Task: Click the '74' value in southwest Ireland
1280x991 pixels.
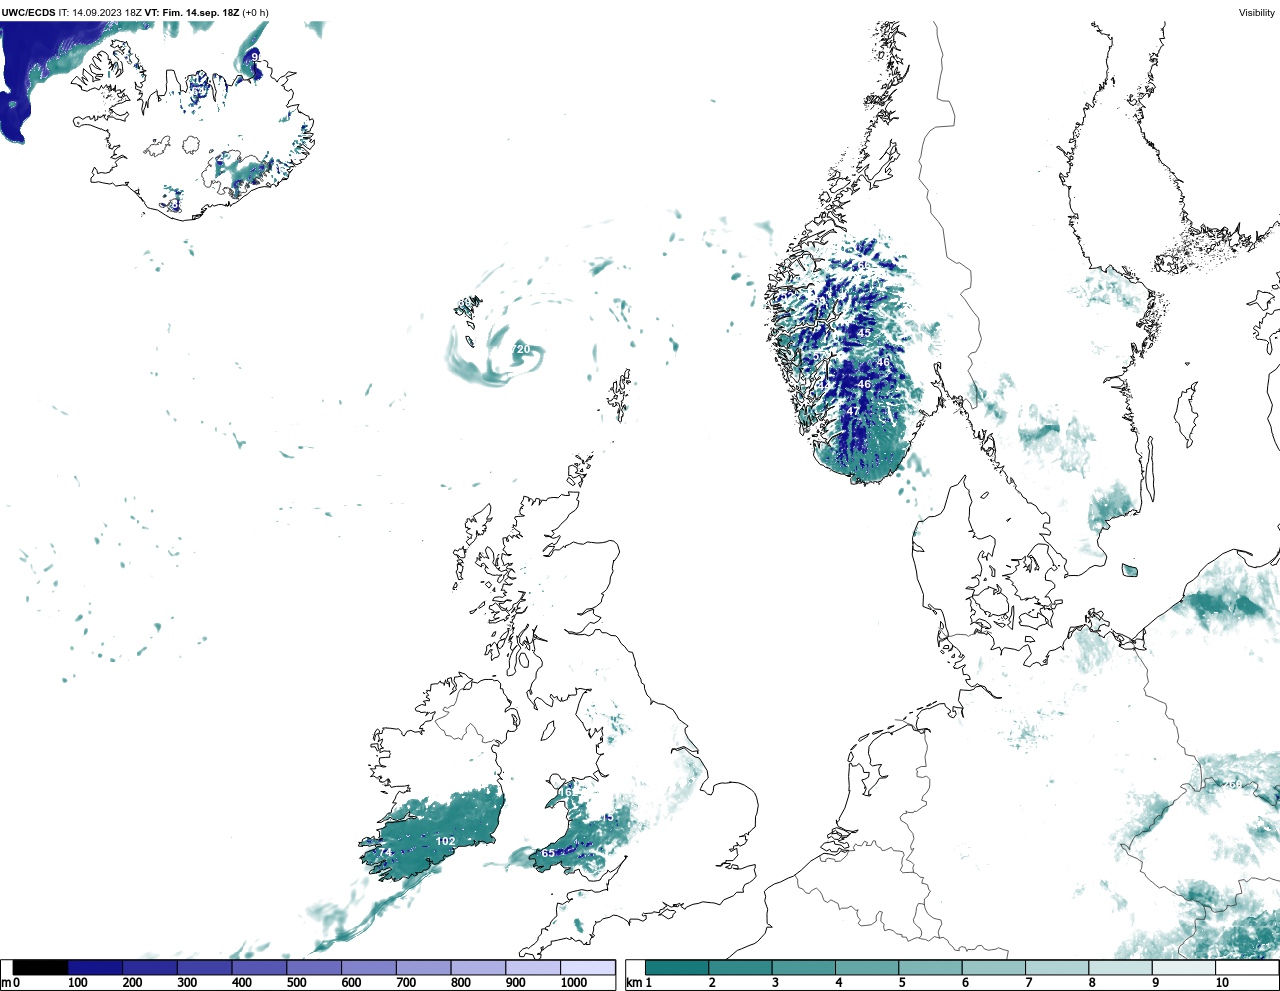Action: pyautogui.click(x=385, y=852)
